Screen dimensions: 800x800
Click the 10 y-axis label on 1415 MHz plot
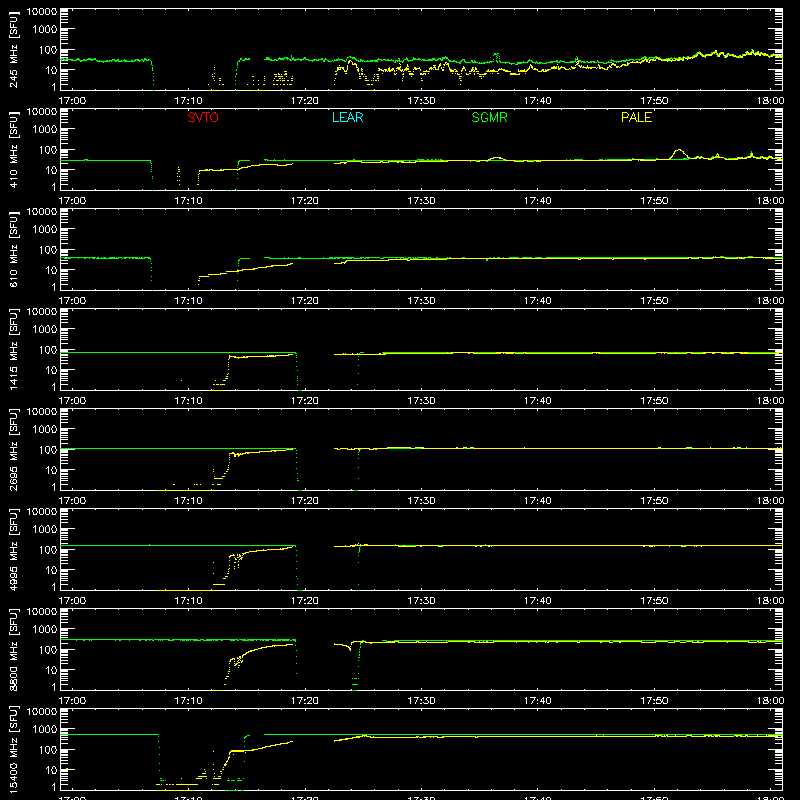tap(51, 370)
